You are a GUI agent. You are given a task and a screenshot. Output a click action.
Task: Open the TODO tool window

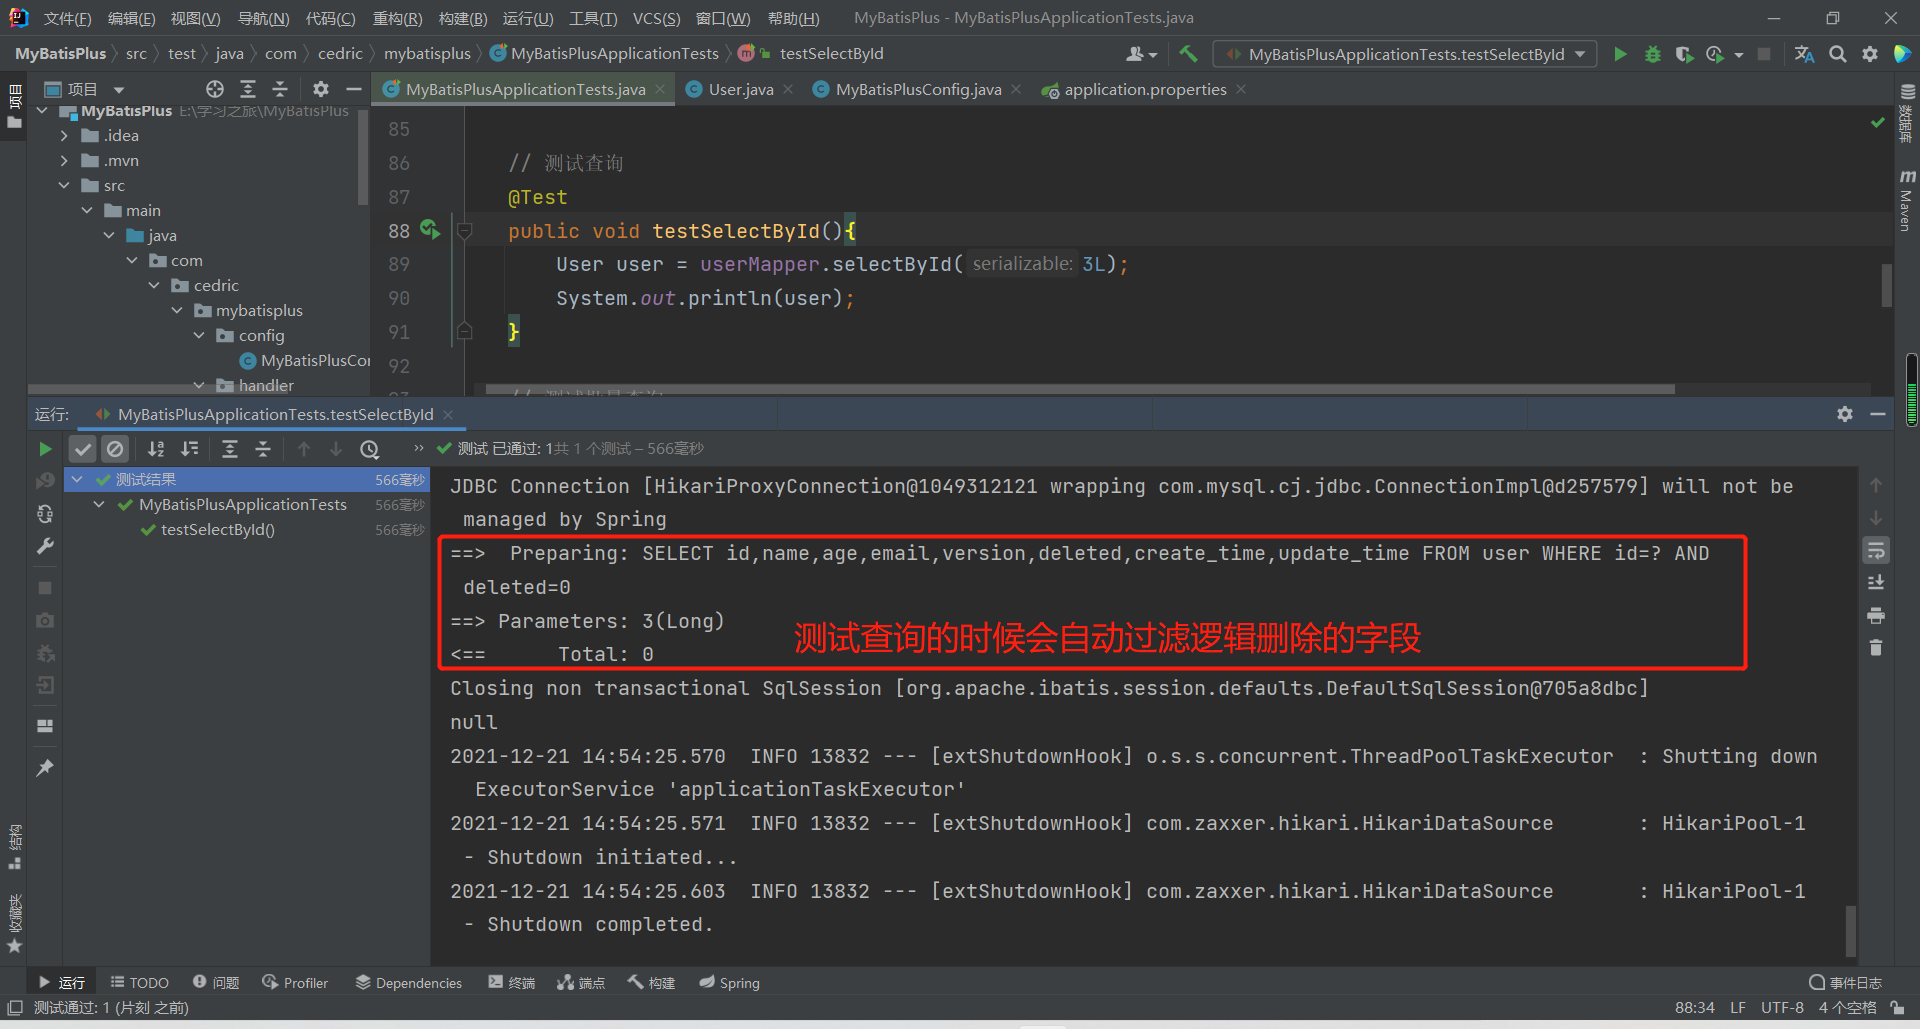pos(140,983)
